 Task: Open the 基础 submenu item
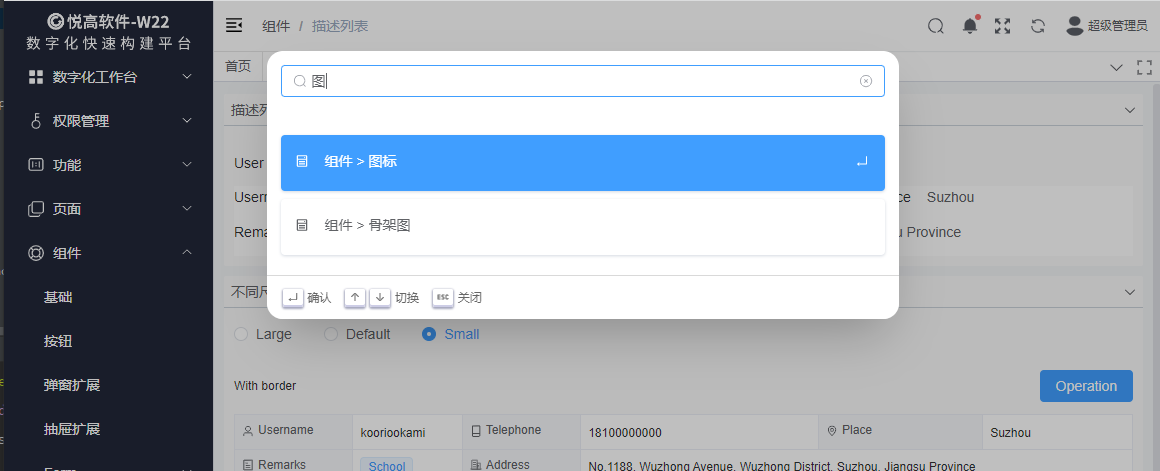(107, 297)
